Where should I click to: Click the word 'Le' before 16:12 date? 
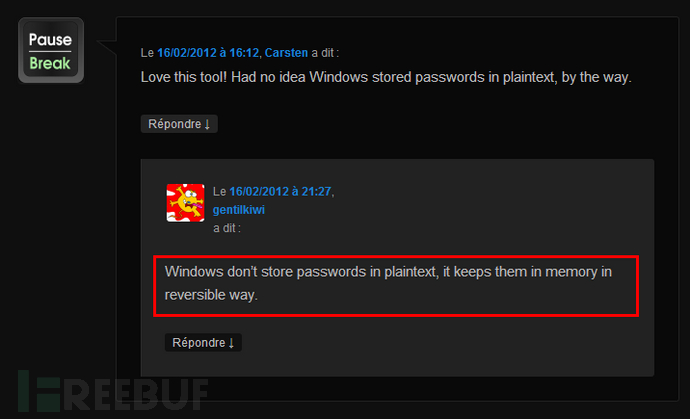coord(147,53)
